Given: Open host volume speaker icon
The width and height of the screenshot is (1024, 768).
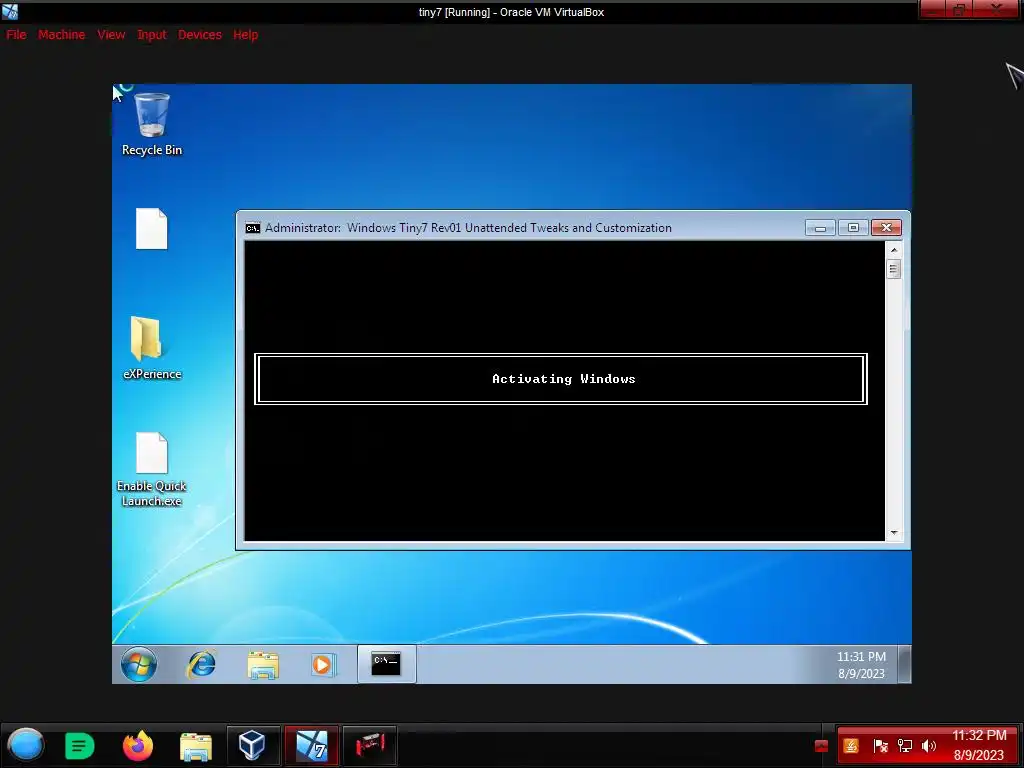Looking at the screenshot, I should [x=929, y=746].
